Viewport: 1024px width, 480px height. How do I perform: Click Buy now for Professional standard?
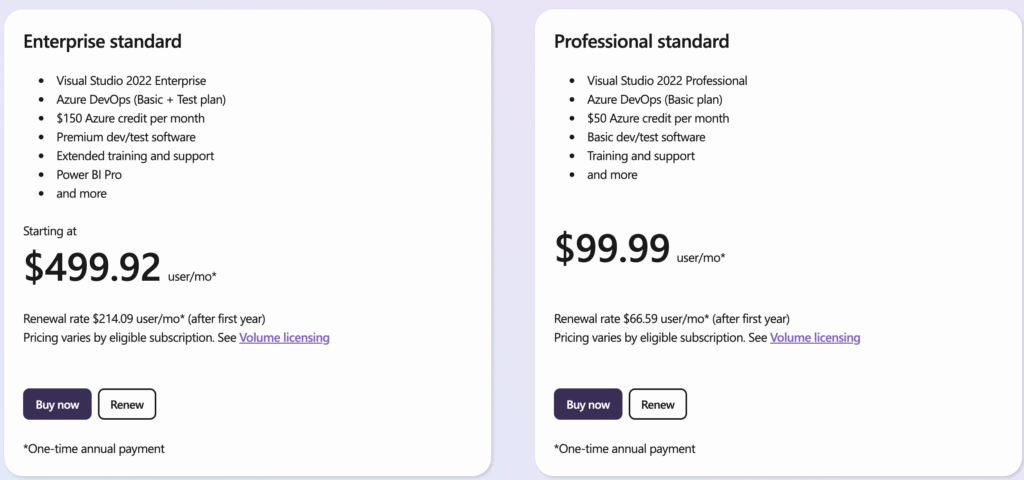tap(588, 404)
